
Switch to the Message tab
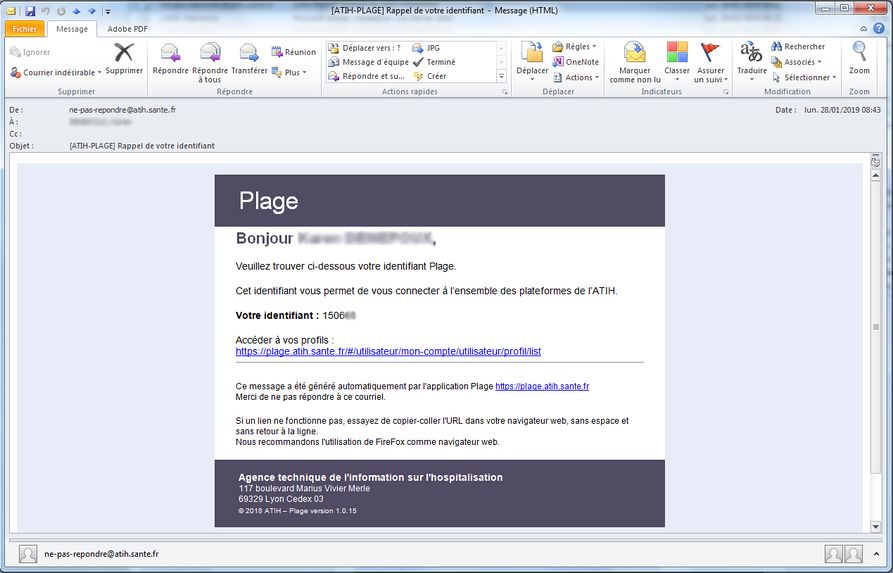click(x=72, y=28)
